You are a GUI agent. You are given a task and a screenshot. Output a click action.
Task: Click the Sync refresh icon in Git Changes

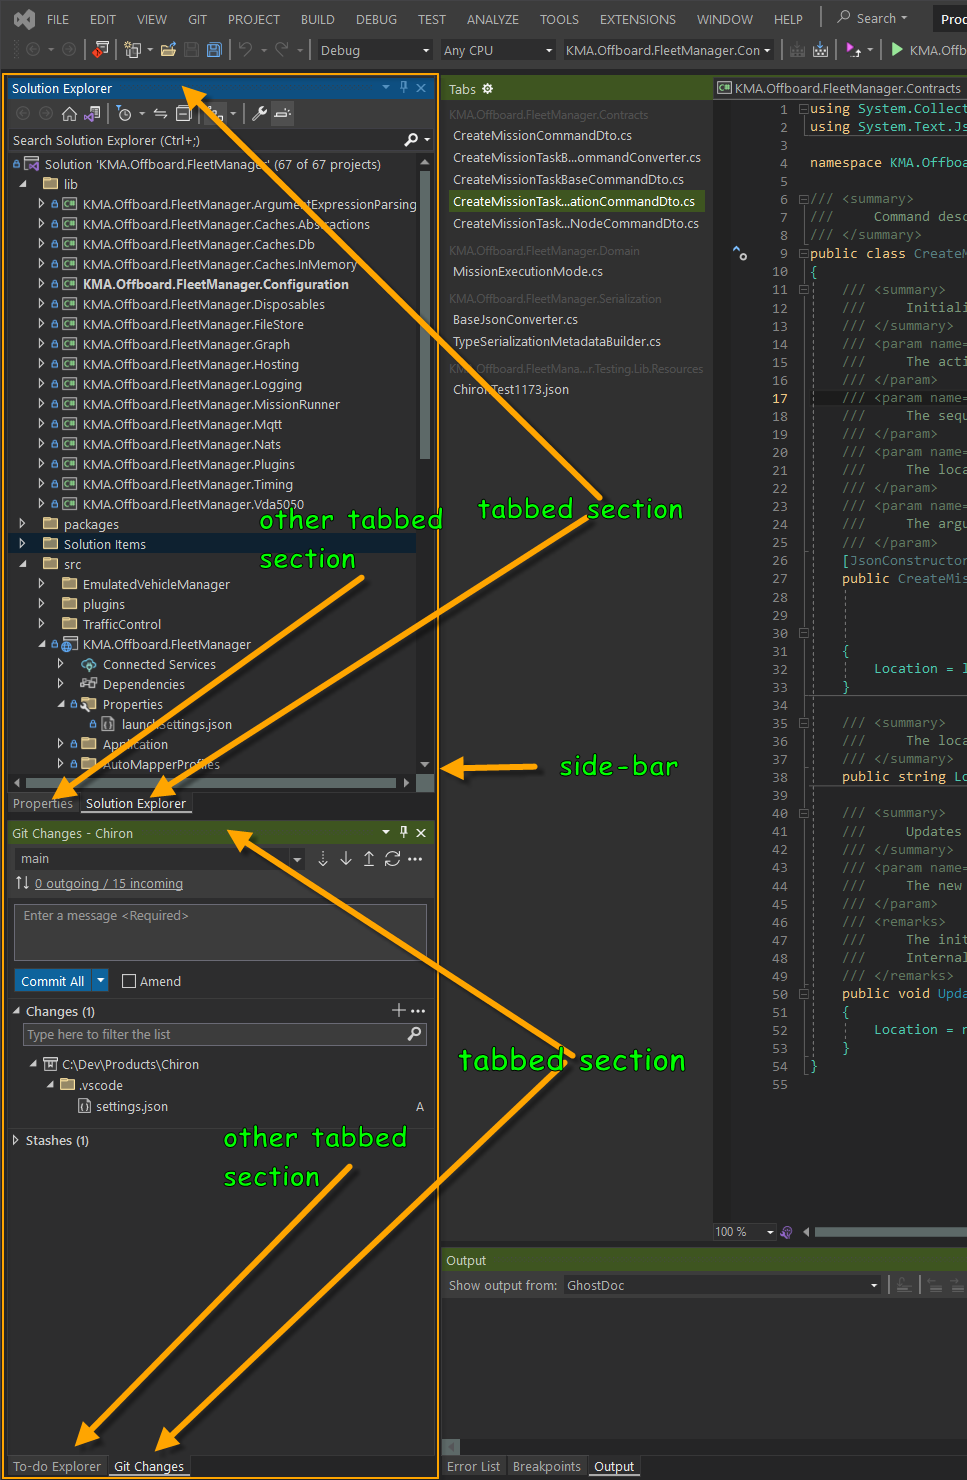coord(392,858)
